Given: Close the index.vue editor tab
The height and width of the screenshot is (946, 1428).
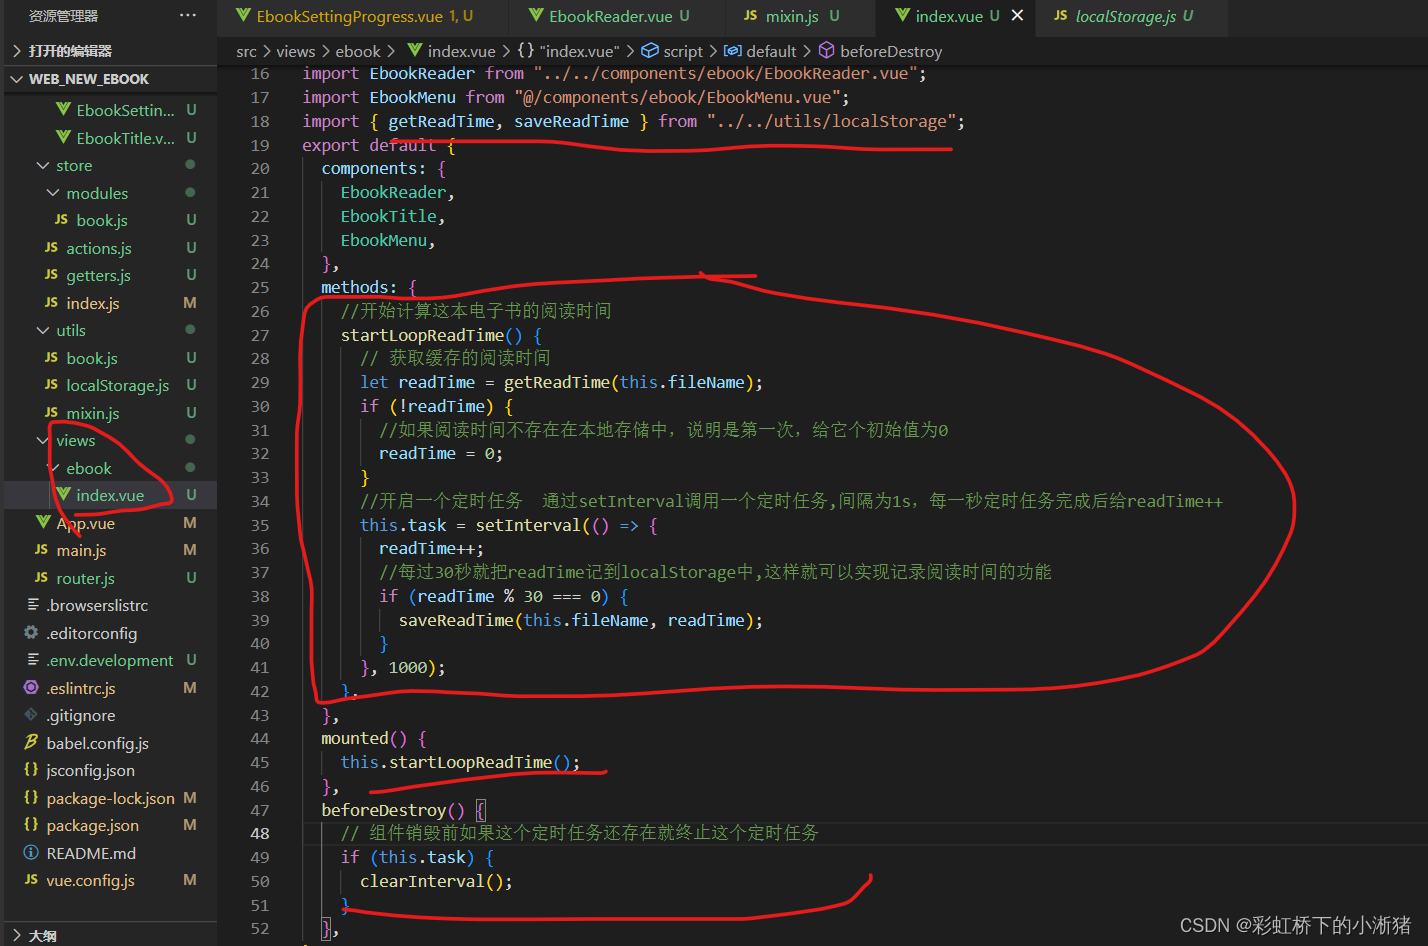Looking at the screenshot, I should (1017, 15).
